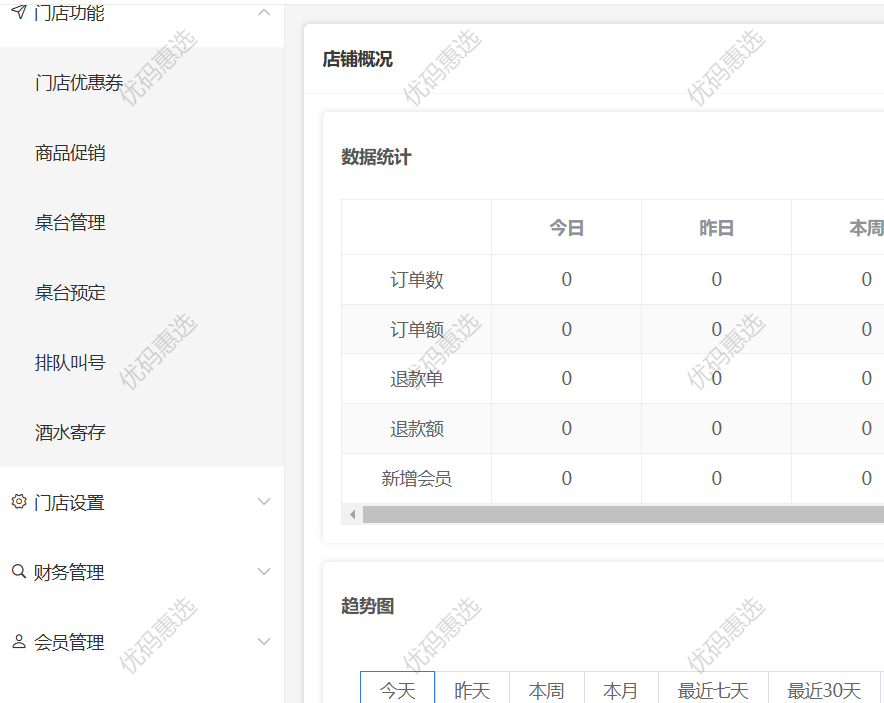This screenshot has width=884, height=703.
Task: Switch trend chart to 本周
Action: pos(546,690)
